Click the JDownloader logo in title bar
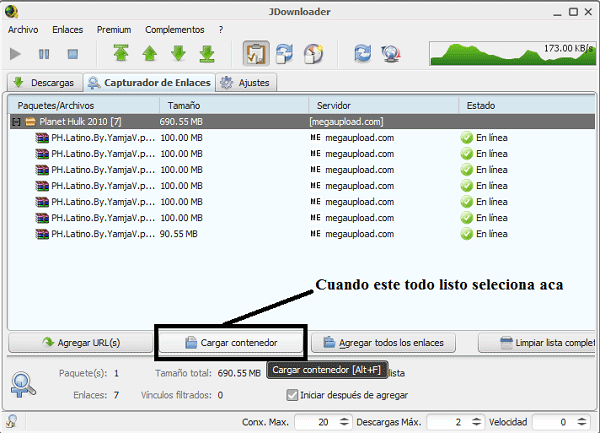 (x=11, y=11)
